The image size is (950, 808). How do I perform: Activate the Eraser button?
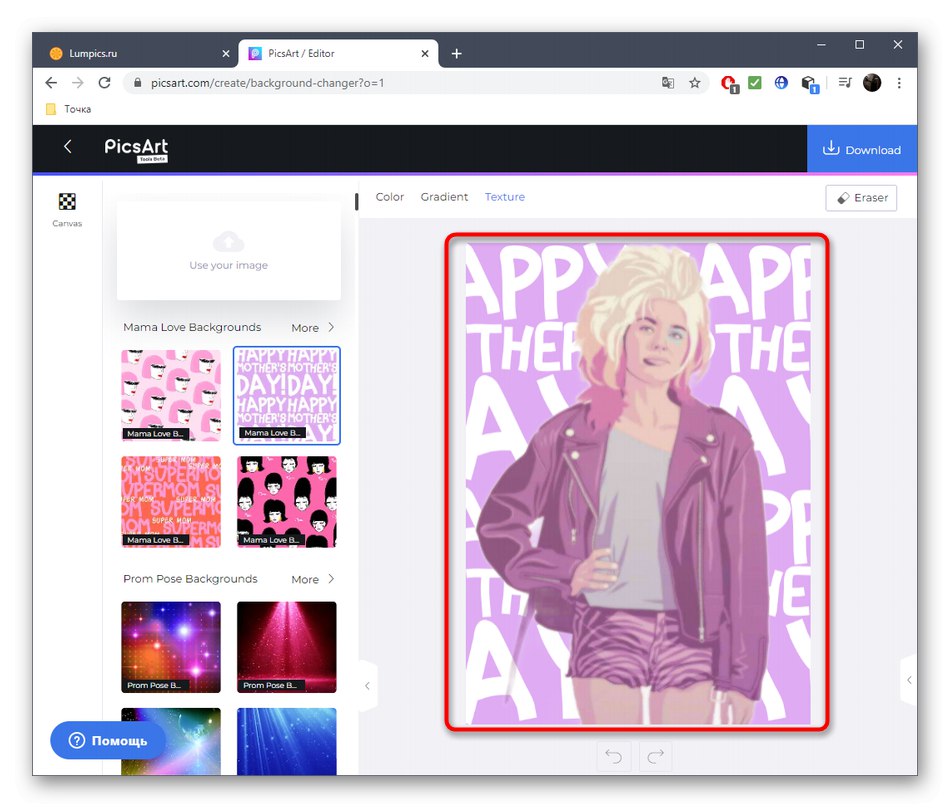(x=861, y=198)
